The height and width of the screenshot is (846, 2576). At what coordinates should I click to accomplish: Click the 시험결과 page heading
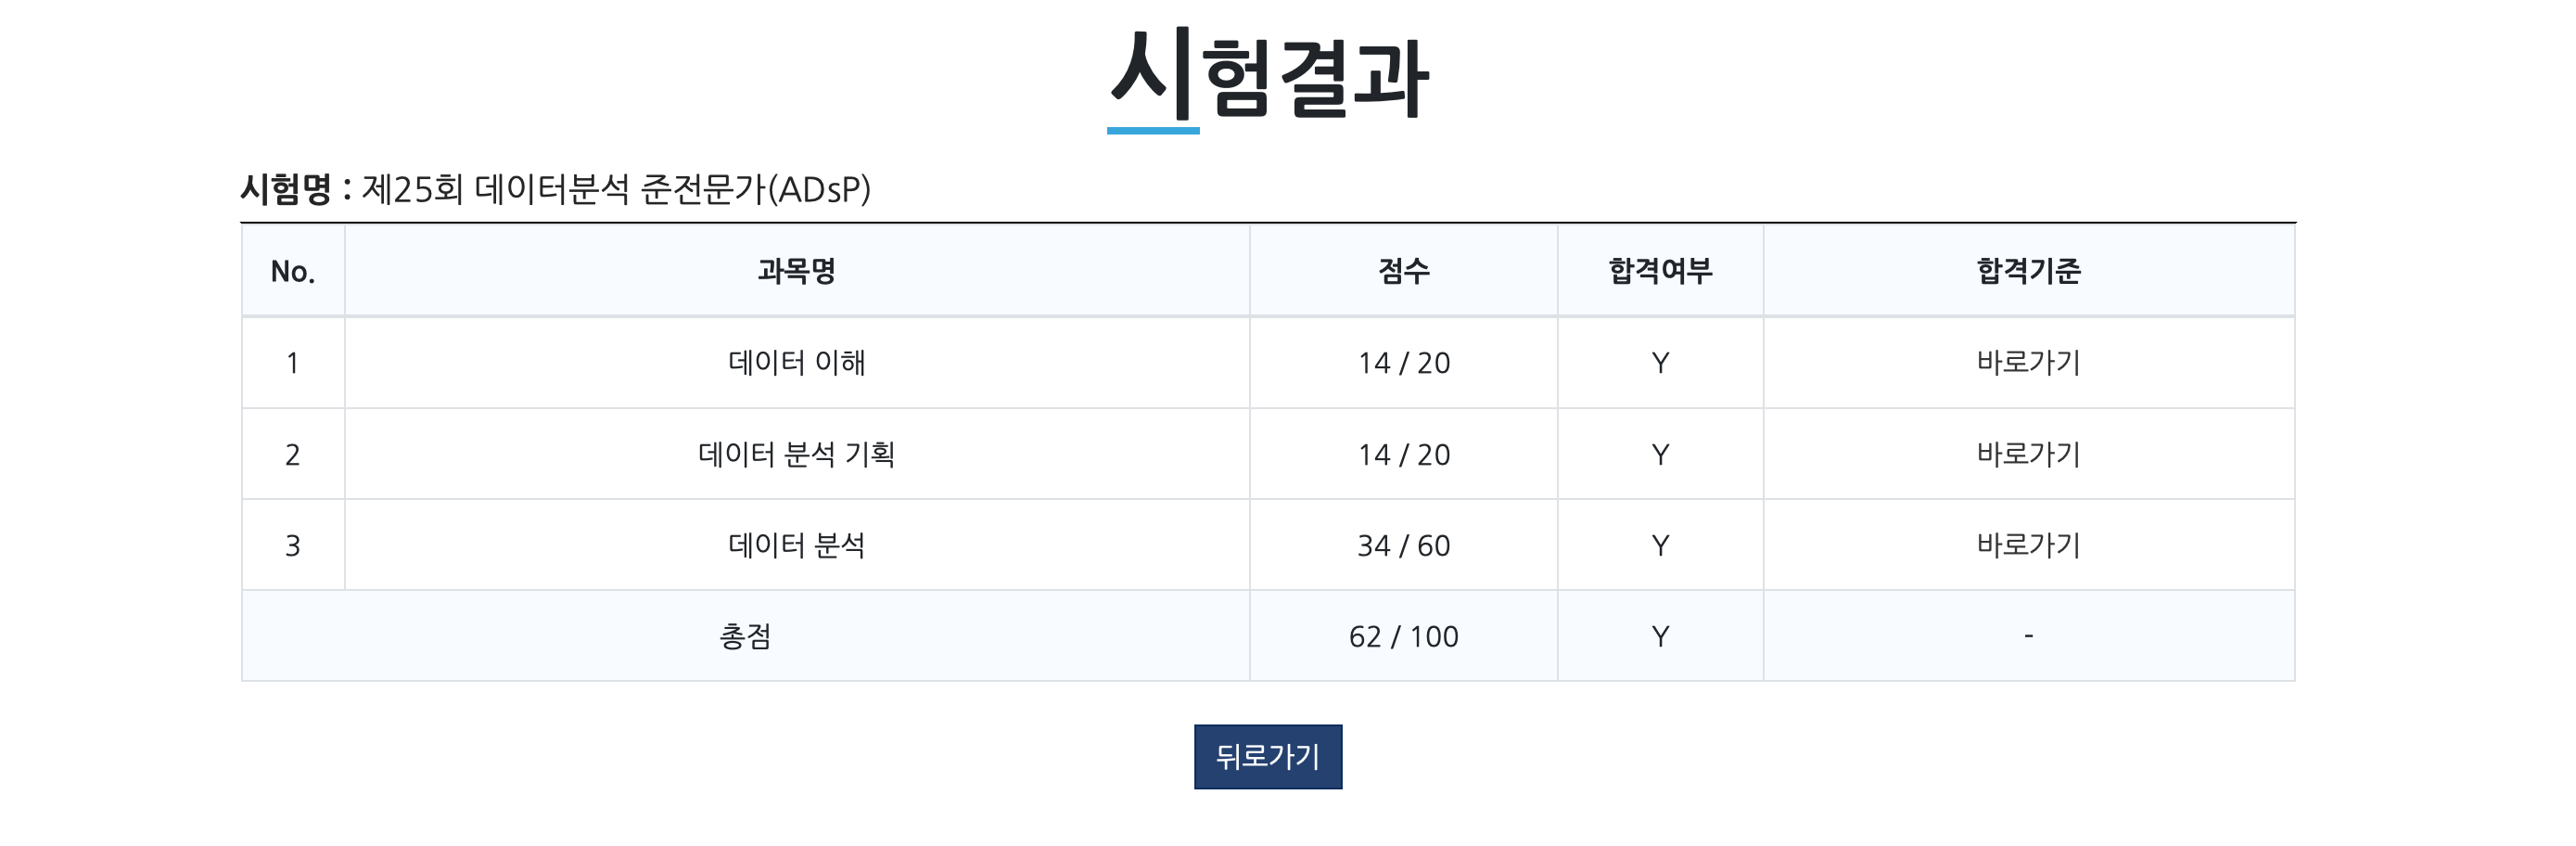1268,76
